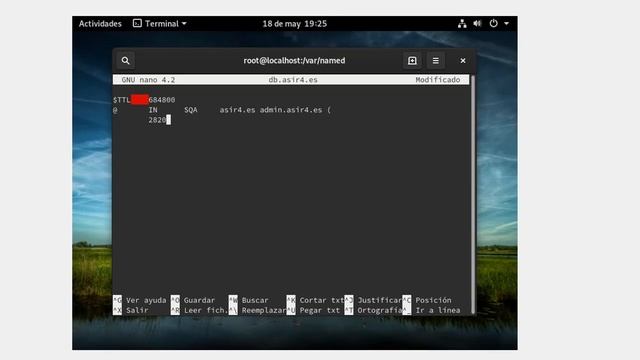Click the Cortar txt shortcut in nano footer
Viewport: 640px width, 360px height.
(315, 300)
